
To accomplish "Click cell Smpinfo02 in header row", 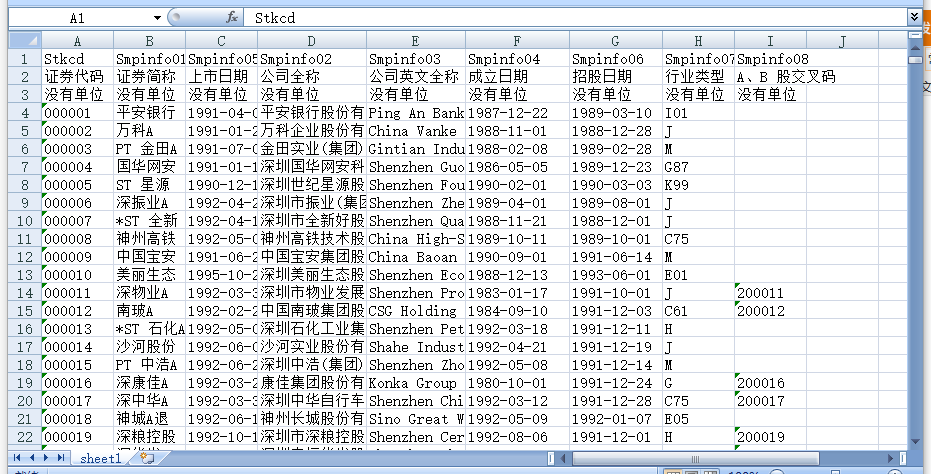I will 312,59.
